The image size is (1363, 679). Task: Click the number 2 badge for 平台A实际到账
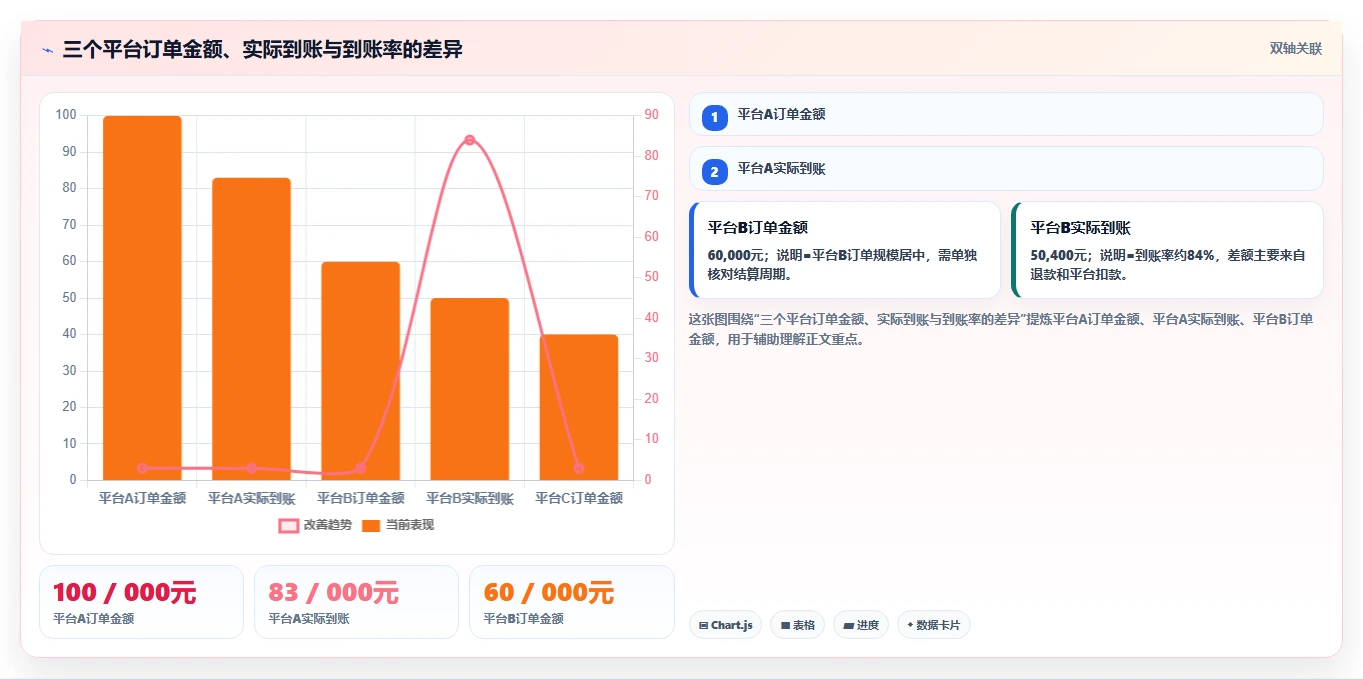coord(714,172)
